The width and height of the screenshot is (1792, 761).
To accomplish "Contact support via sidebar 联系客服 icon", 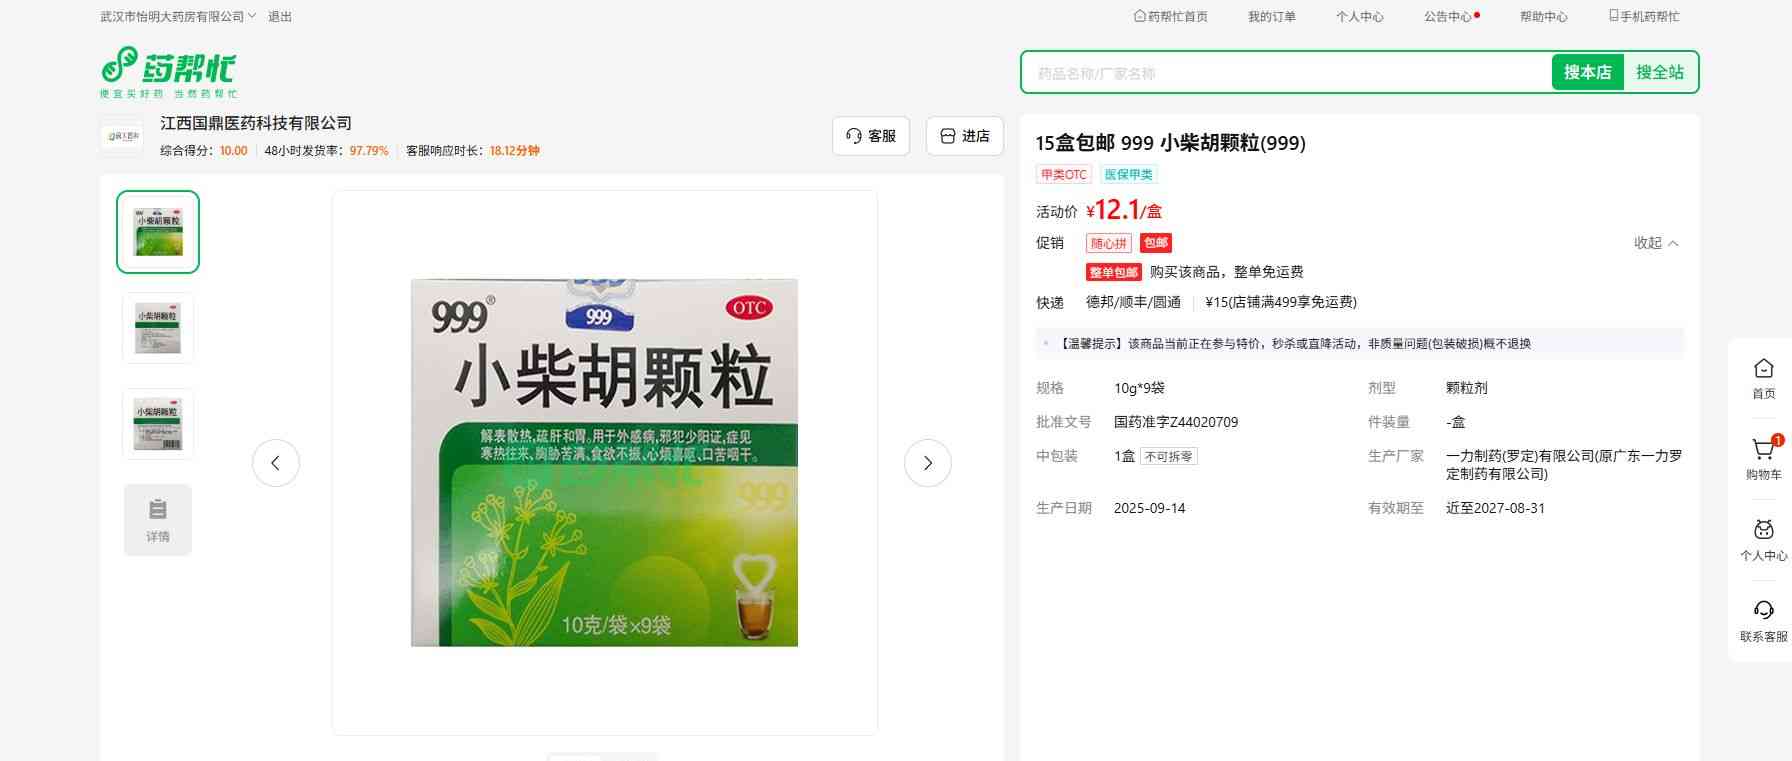I will 1763,620.
